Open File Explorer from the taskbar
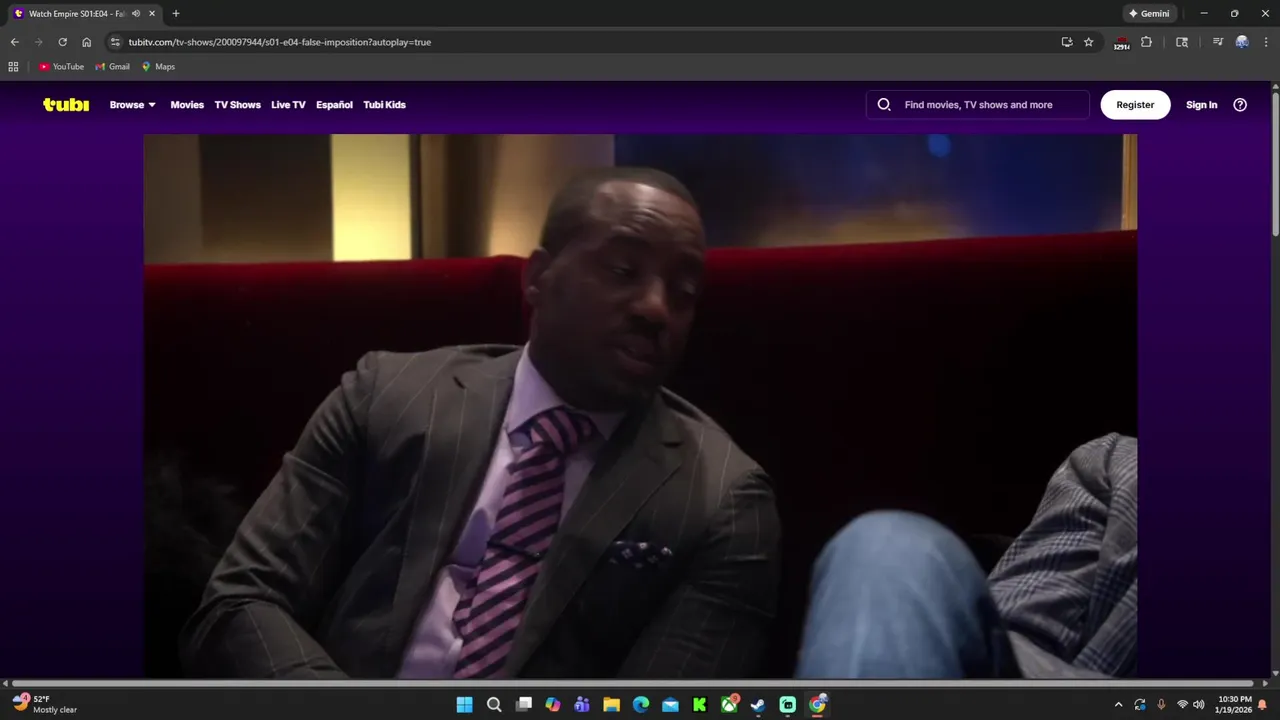This screenshot has width=1280, height=720. (x=611, y=705)
